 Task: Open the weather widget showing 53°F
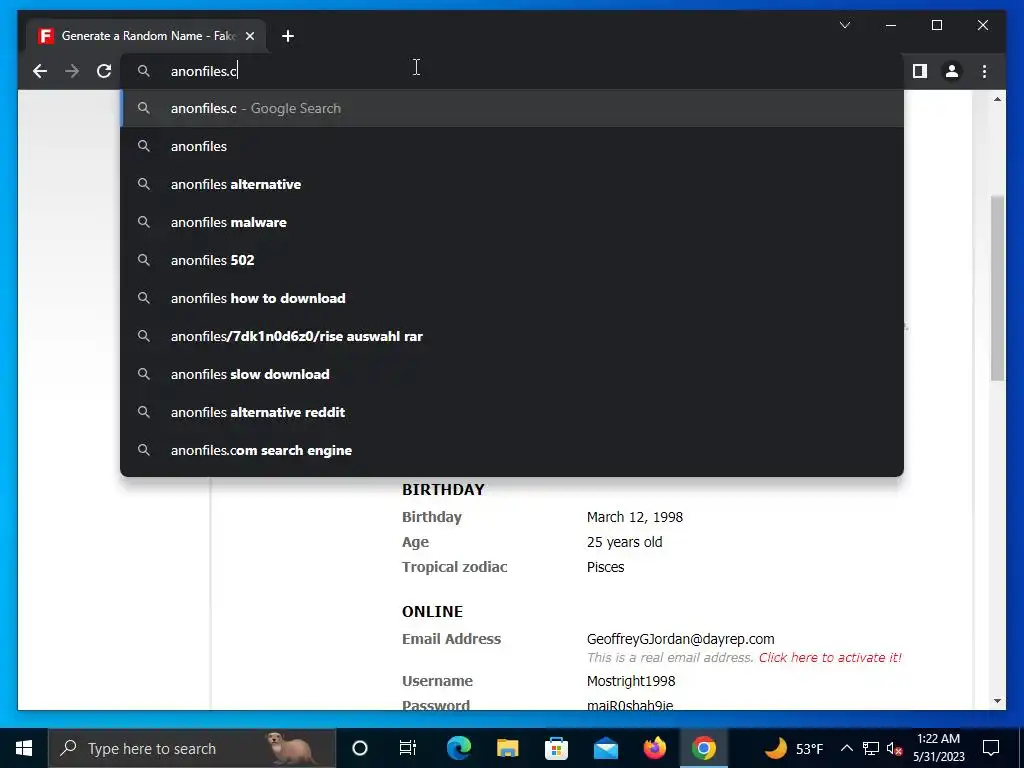click(794, 748)
